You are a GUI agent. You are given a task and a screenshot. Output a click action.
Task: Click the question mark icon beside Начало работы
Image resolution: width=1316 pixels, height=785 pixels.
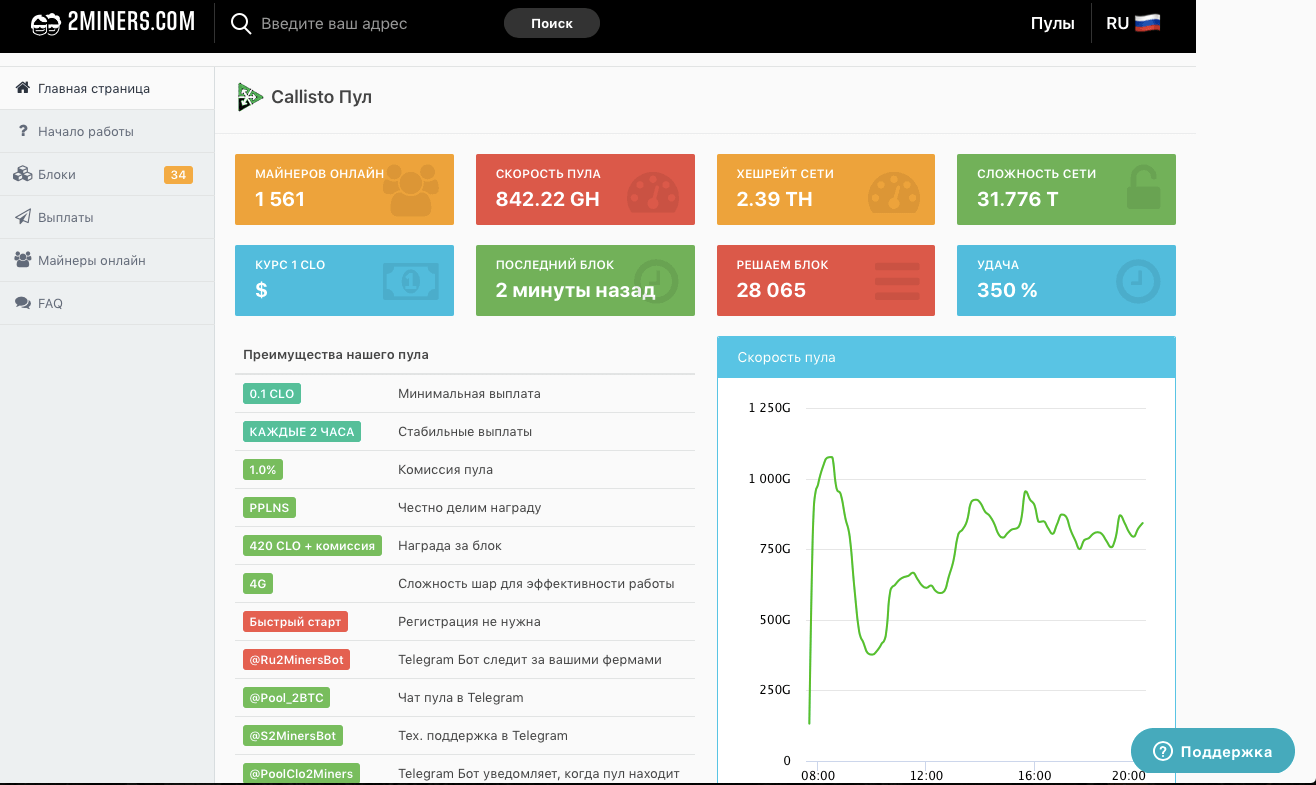point(22,131)
